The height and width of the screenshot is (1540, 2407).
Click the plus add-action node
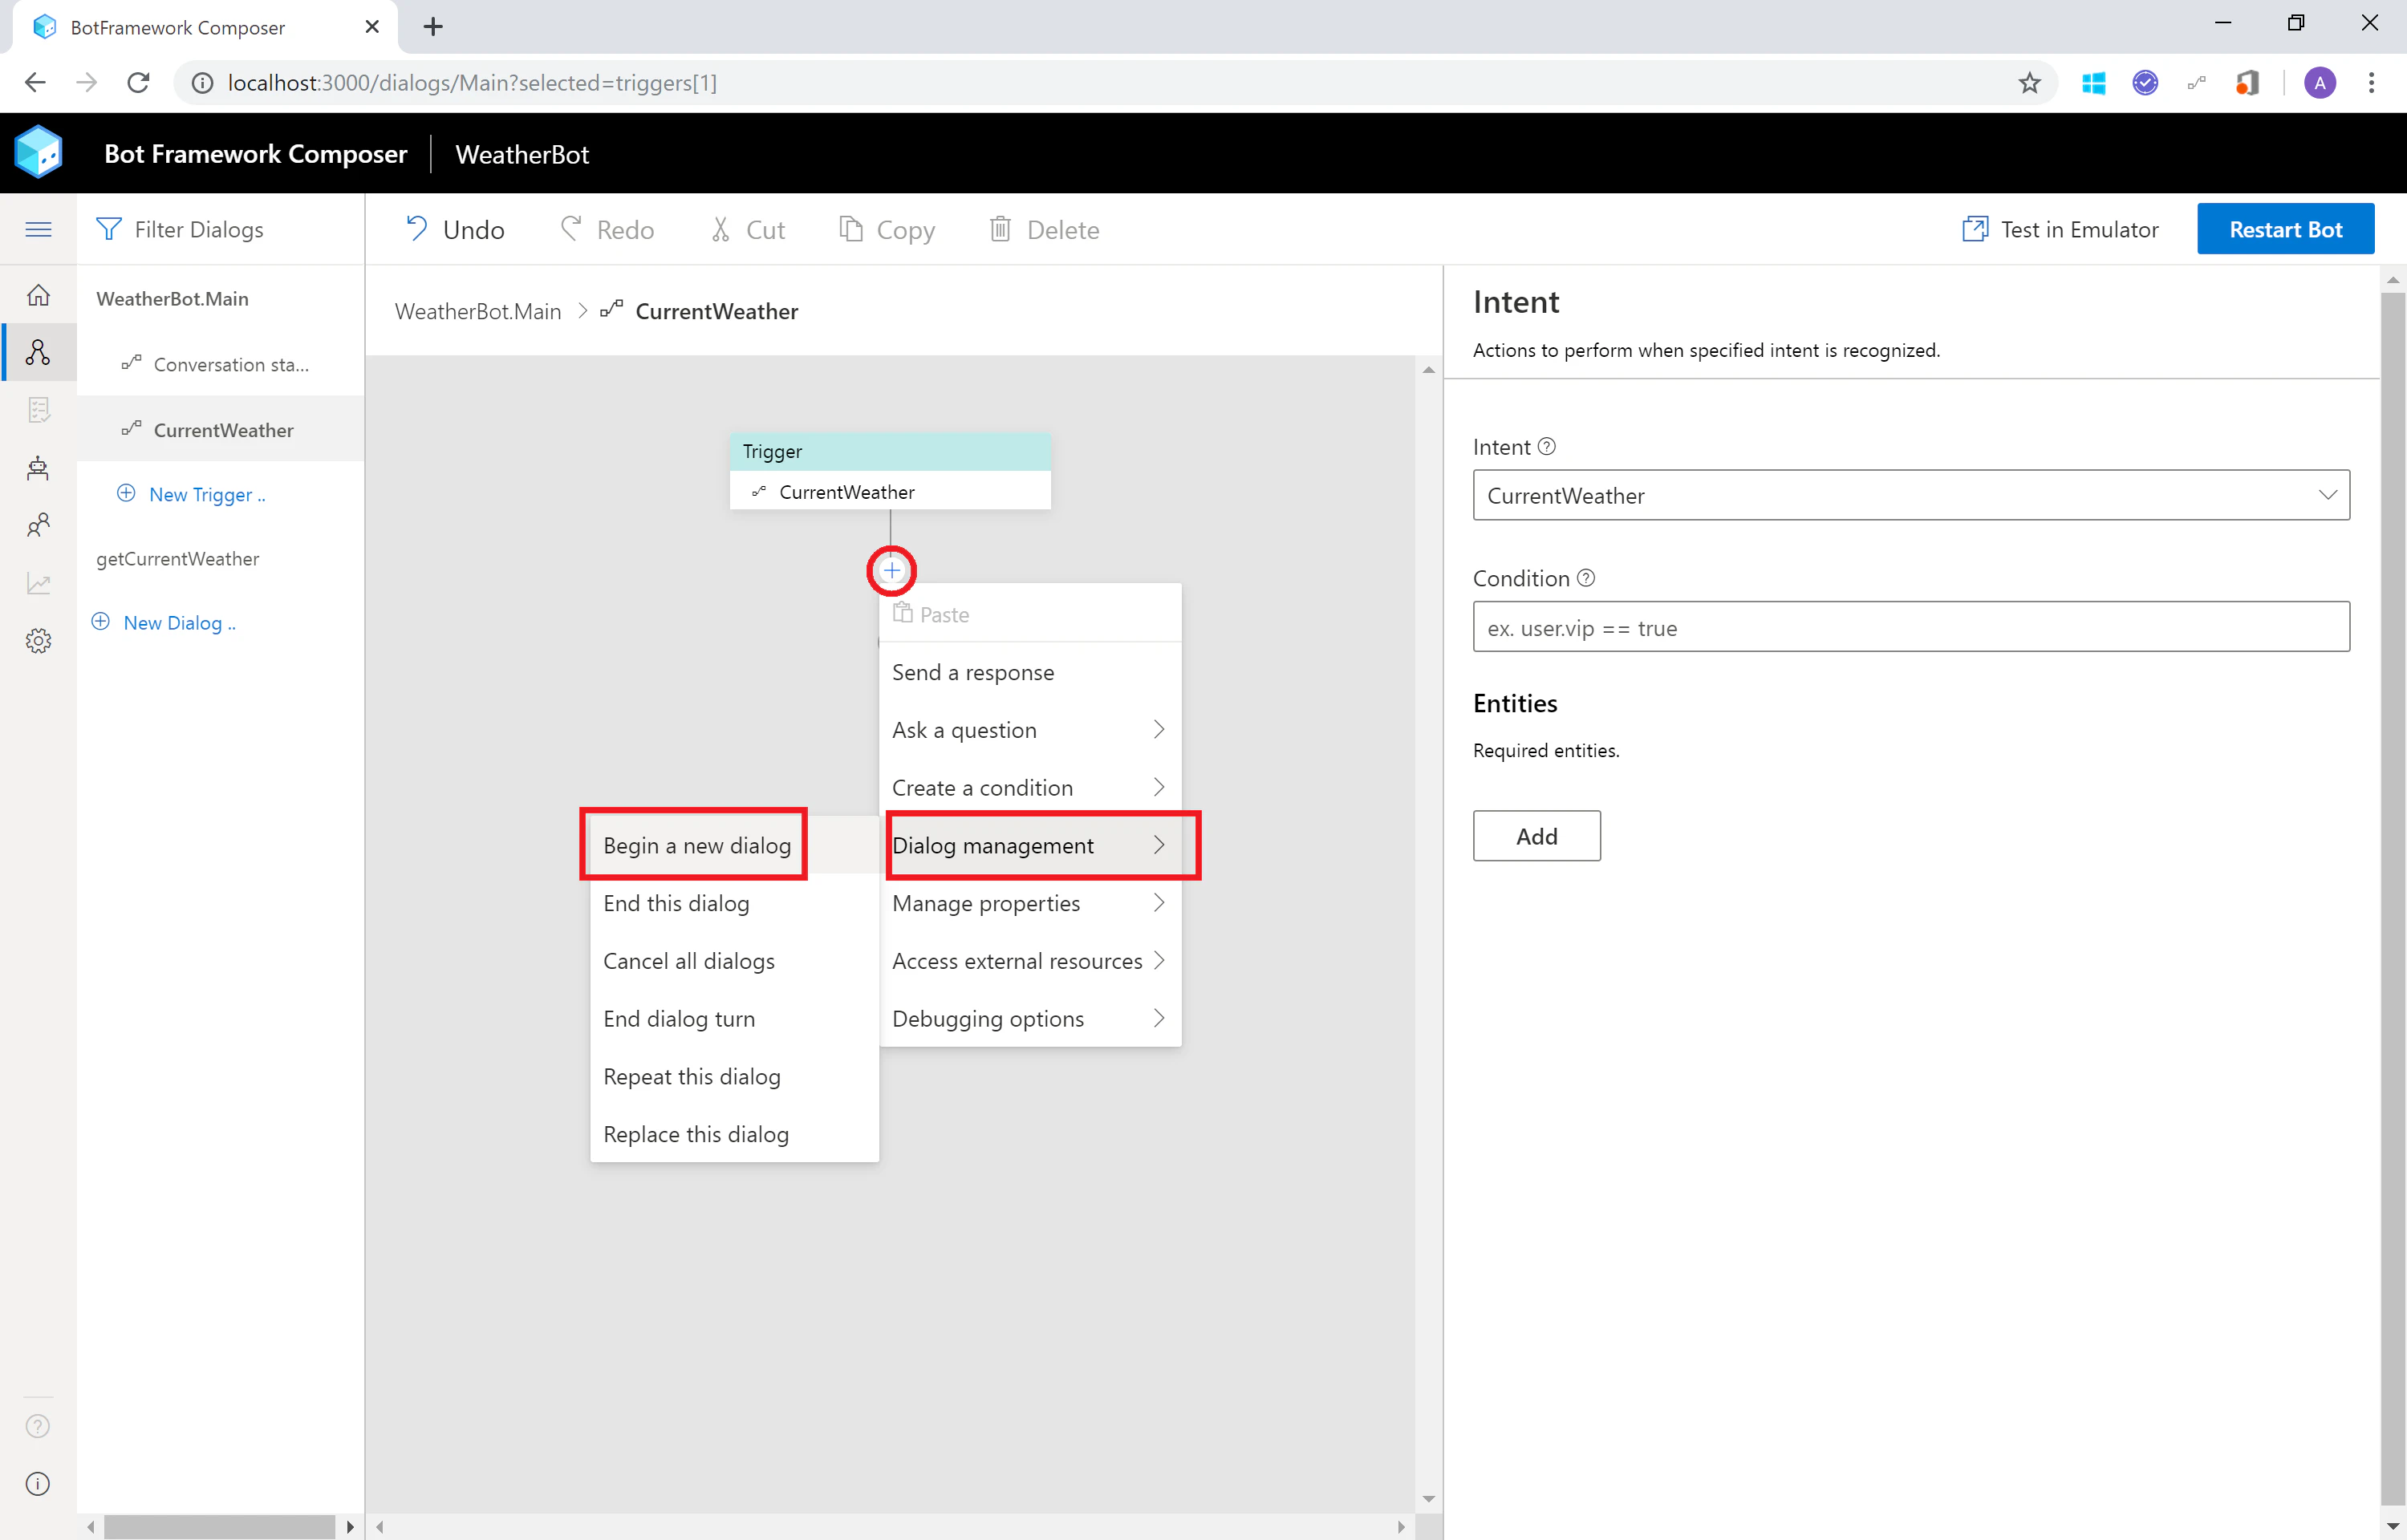891,571
